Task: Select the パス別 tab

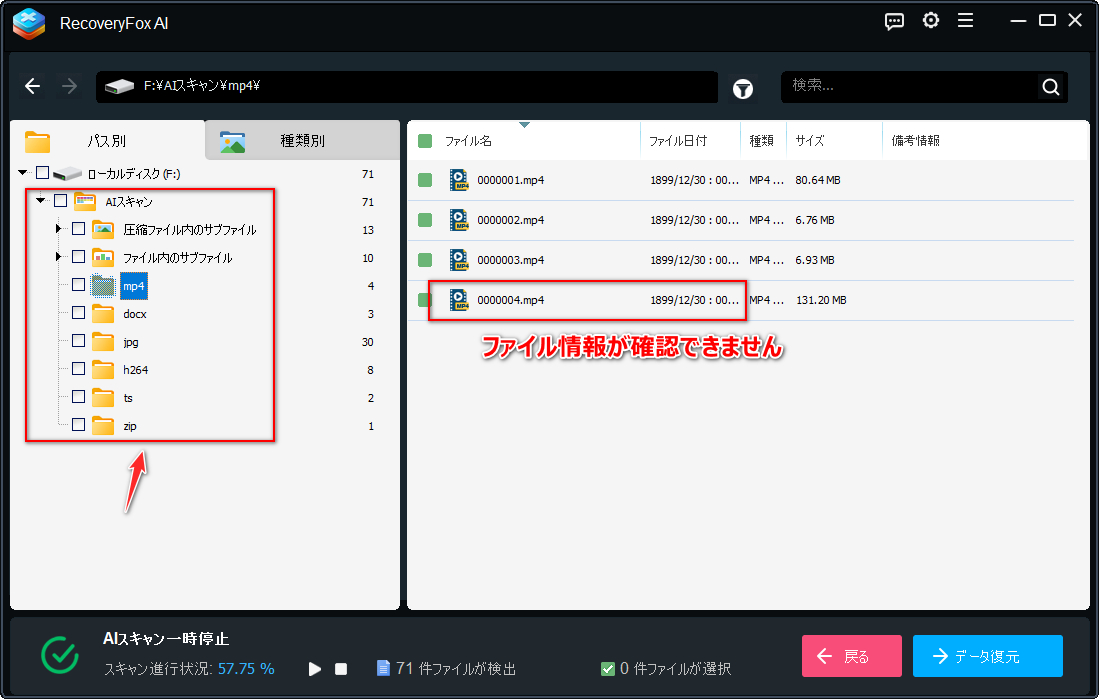Action: point(107,140)
